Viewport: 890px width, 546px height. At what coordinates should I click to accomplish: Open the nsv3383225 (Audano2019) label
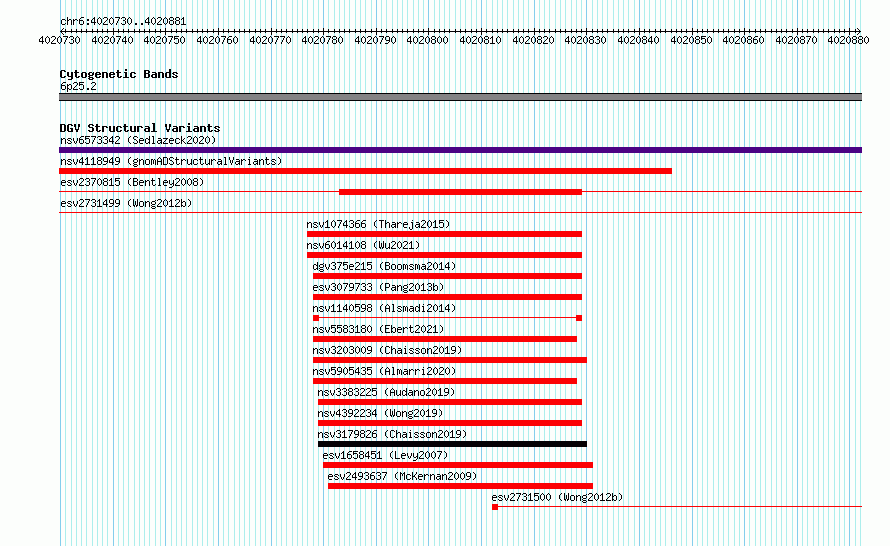[x=386, y=392]
